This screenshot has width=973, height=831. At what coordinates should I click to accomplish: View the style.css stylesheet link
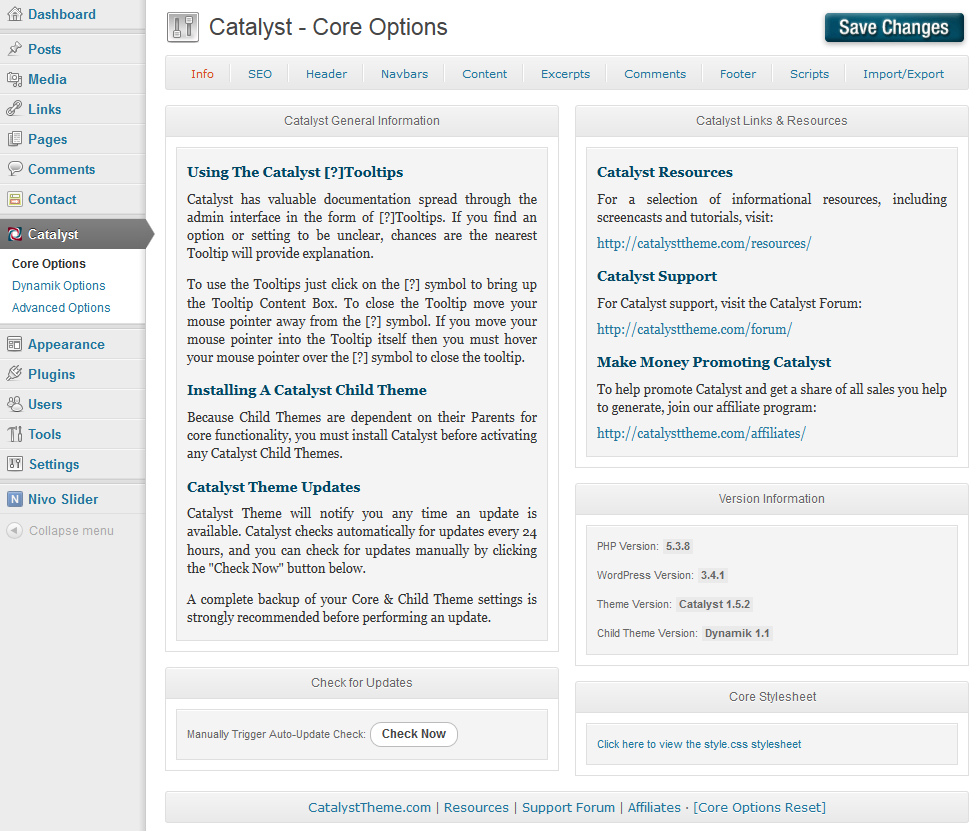[x=699, y=744]
